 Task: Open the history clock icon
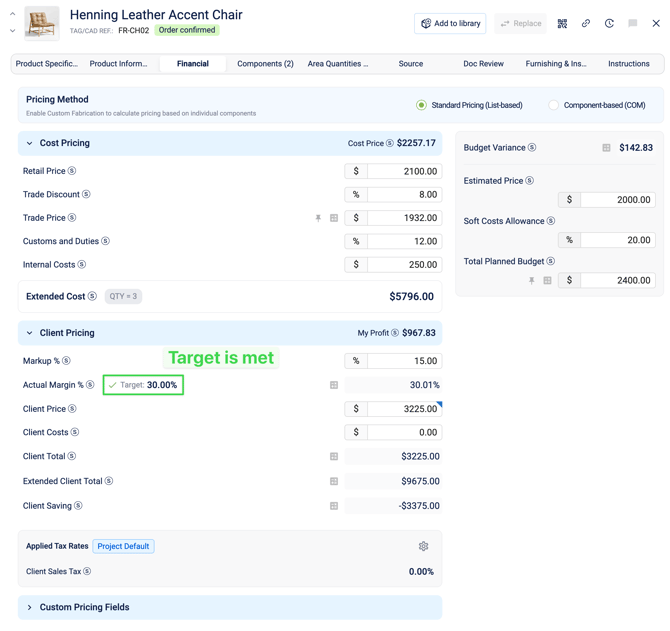609,23
